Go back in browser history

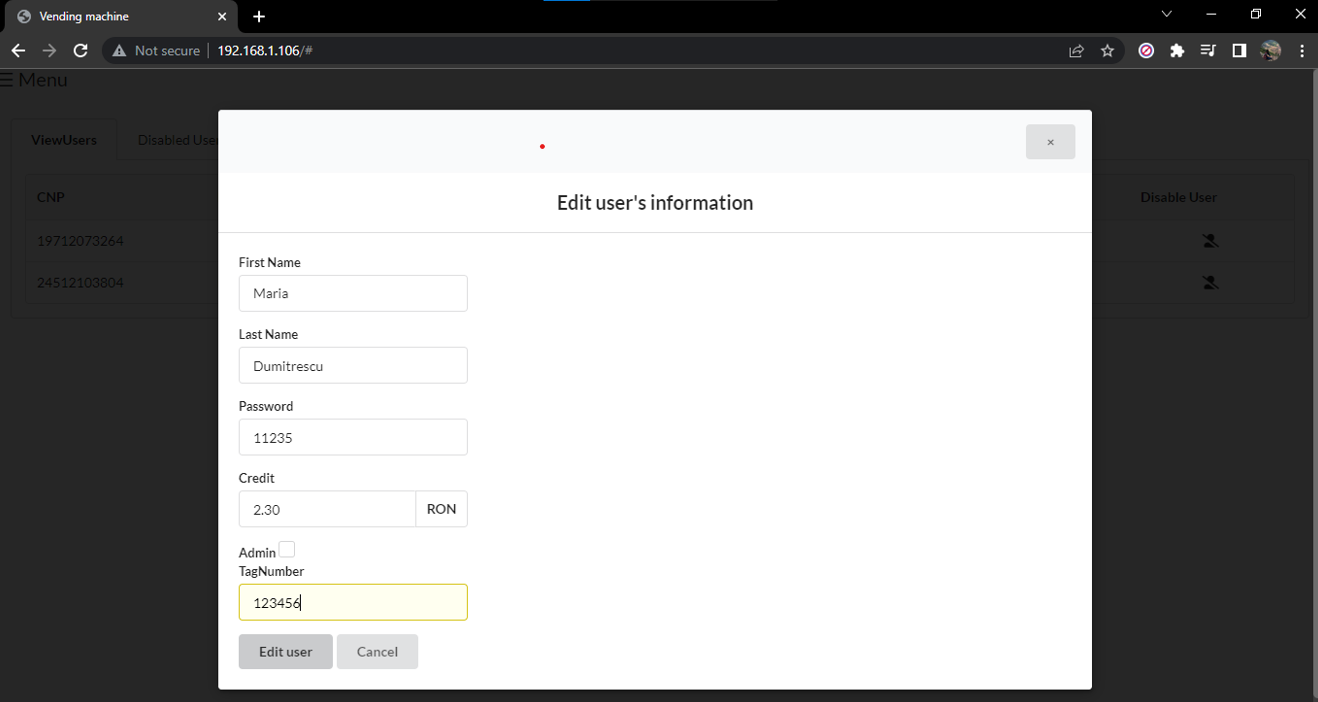(x=18, y=50)
